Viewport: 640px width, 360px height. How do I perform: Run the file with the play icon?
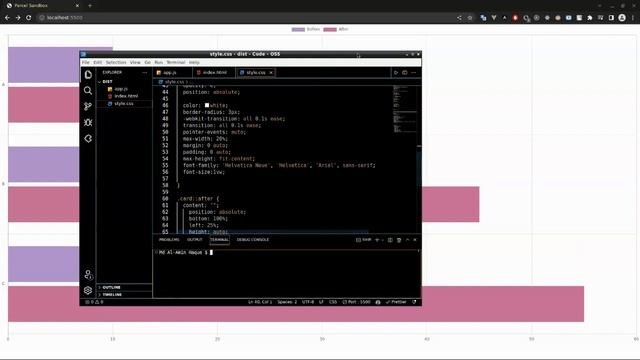point(396,73)
